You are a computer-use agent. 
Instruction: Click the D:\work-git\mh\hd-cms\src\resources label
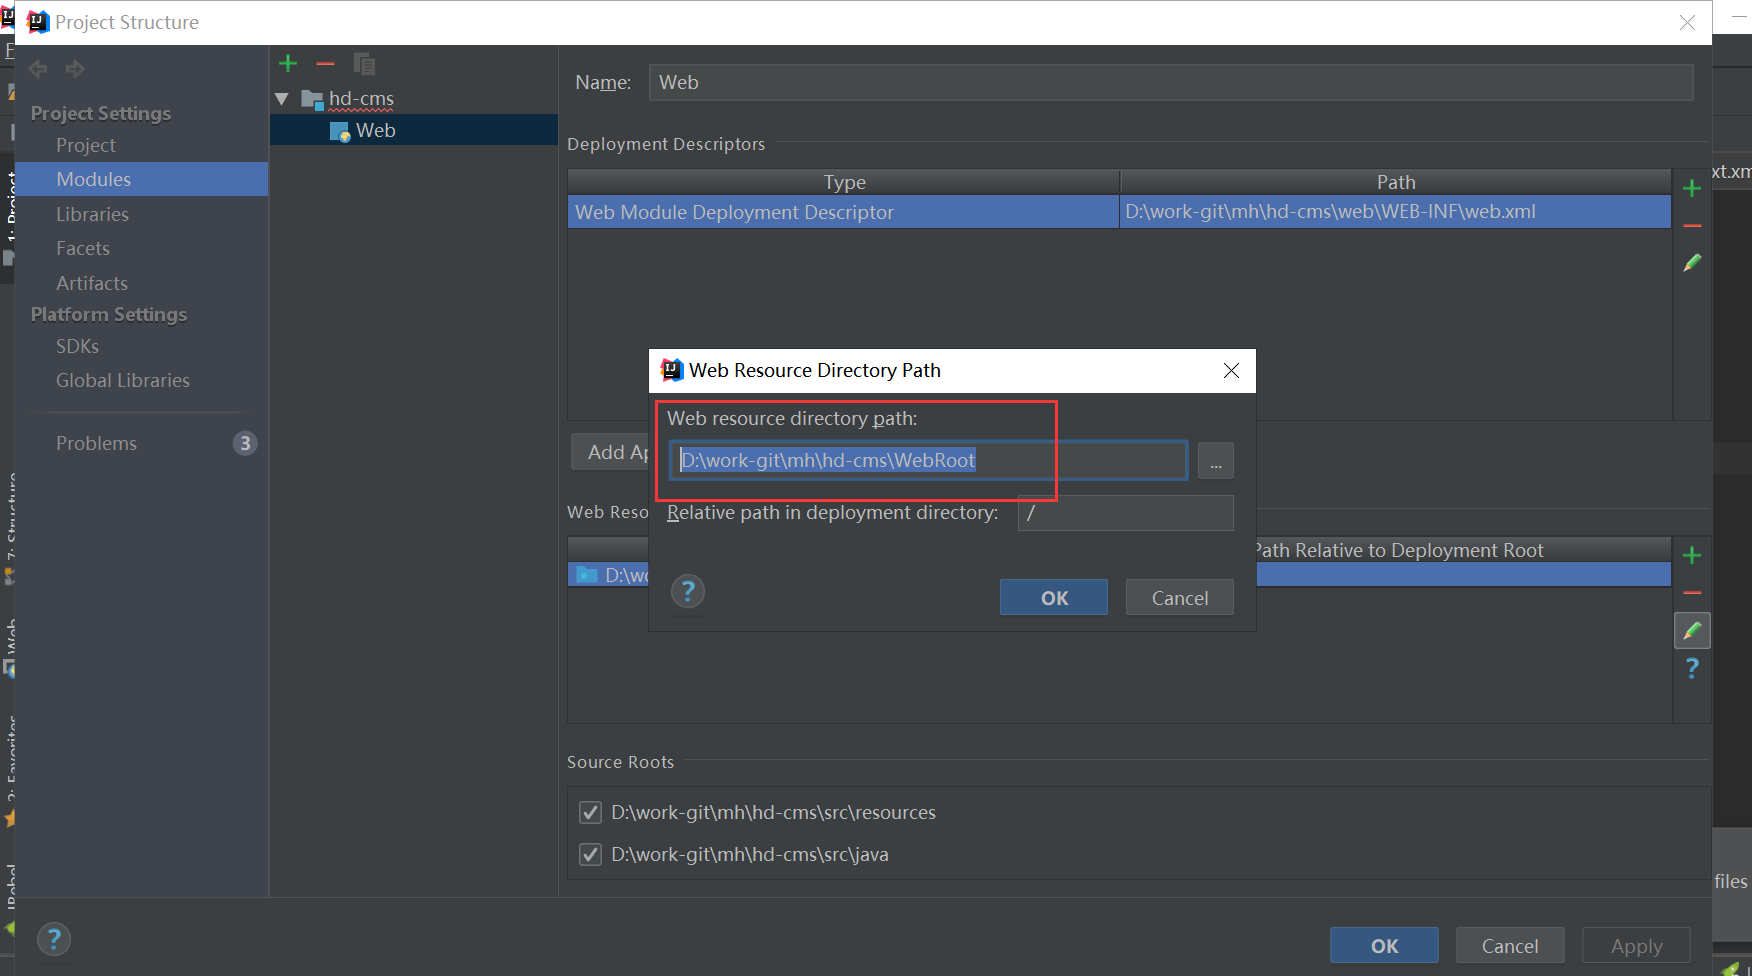[773, 813]
